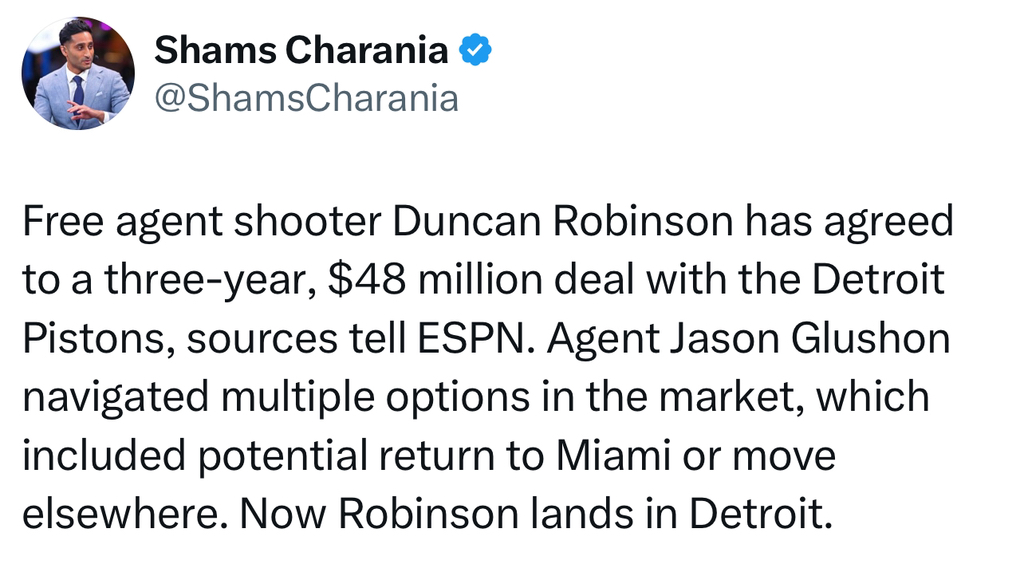
Task: Click Shams Charania's profile avatar photo
Action: [78, 74]
